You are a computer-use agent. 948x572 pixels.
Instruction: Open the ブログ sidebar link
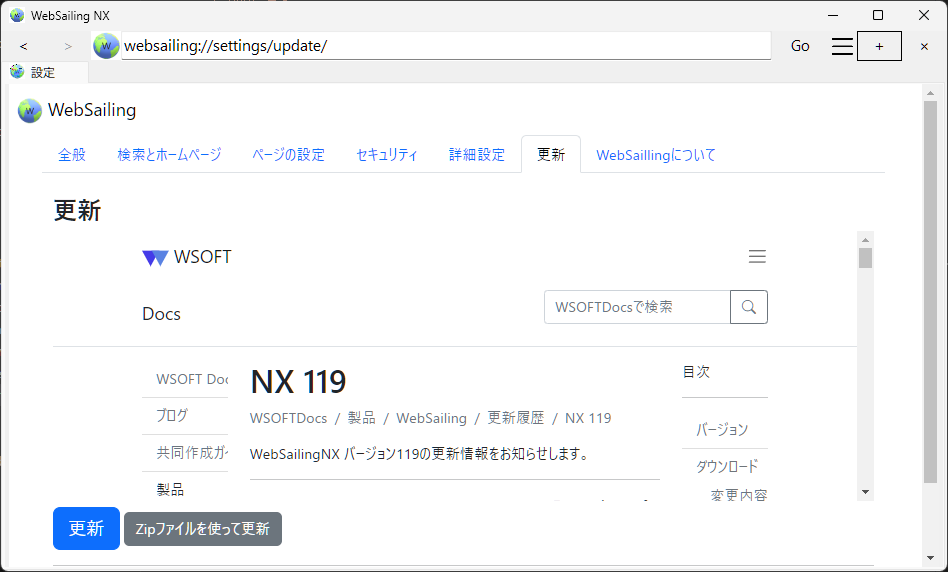[x=172, y=415]
